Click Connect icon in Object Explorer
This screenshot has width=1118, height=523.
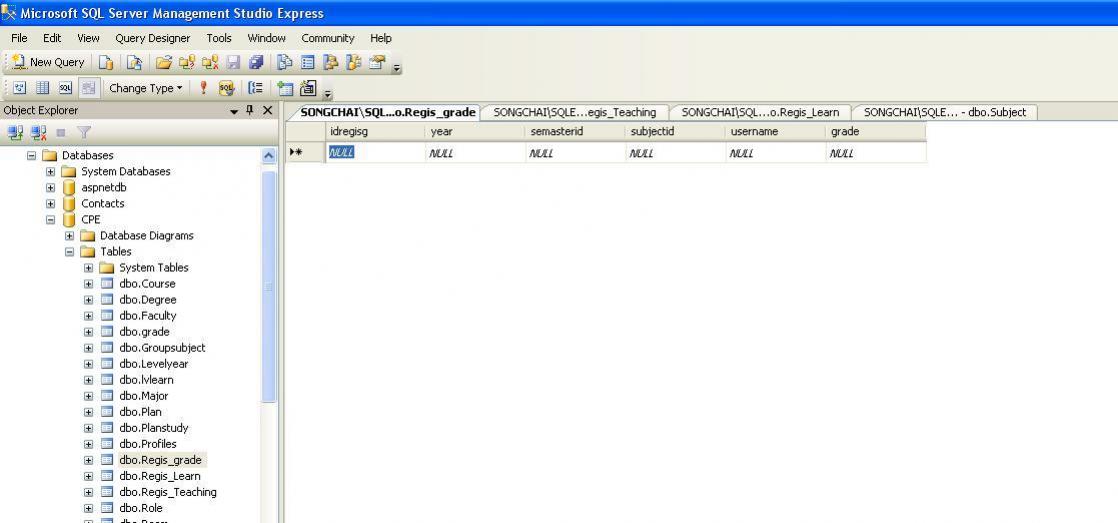tap(15, 133)
